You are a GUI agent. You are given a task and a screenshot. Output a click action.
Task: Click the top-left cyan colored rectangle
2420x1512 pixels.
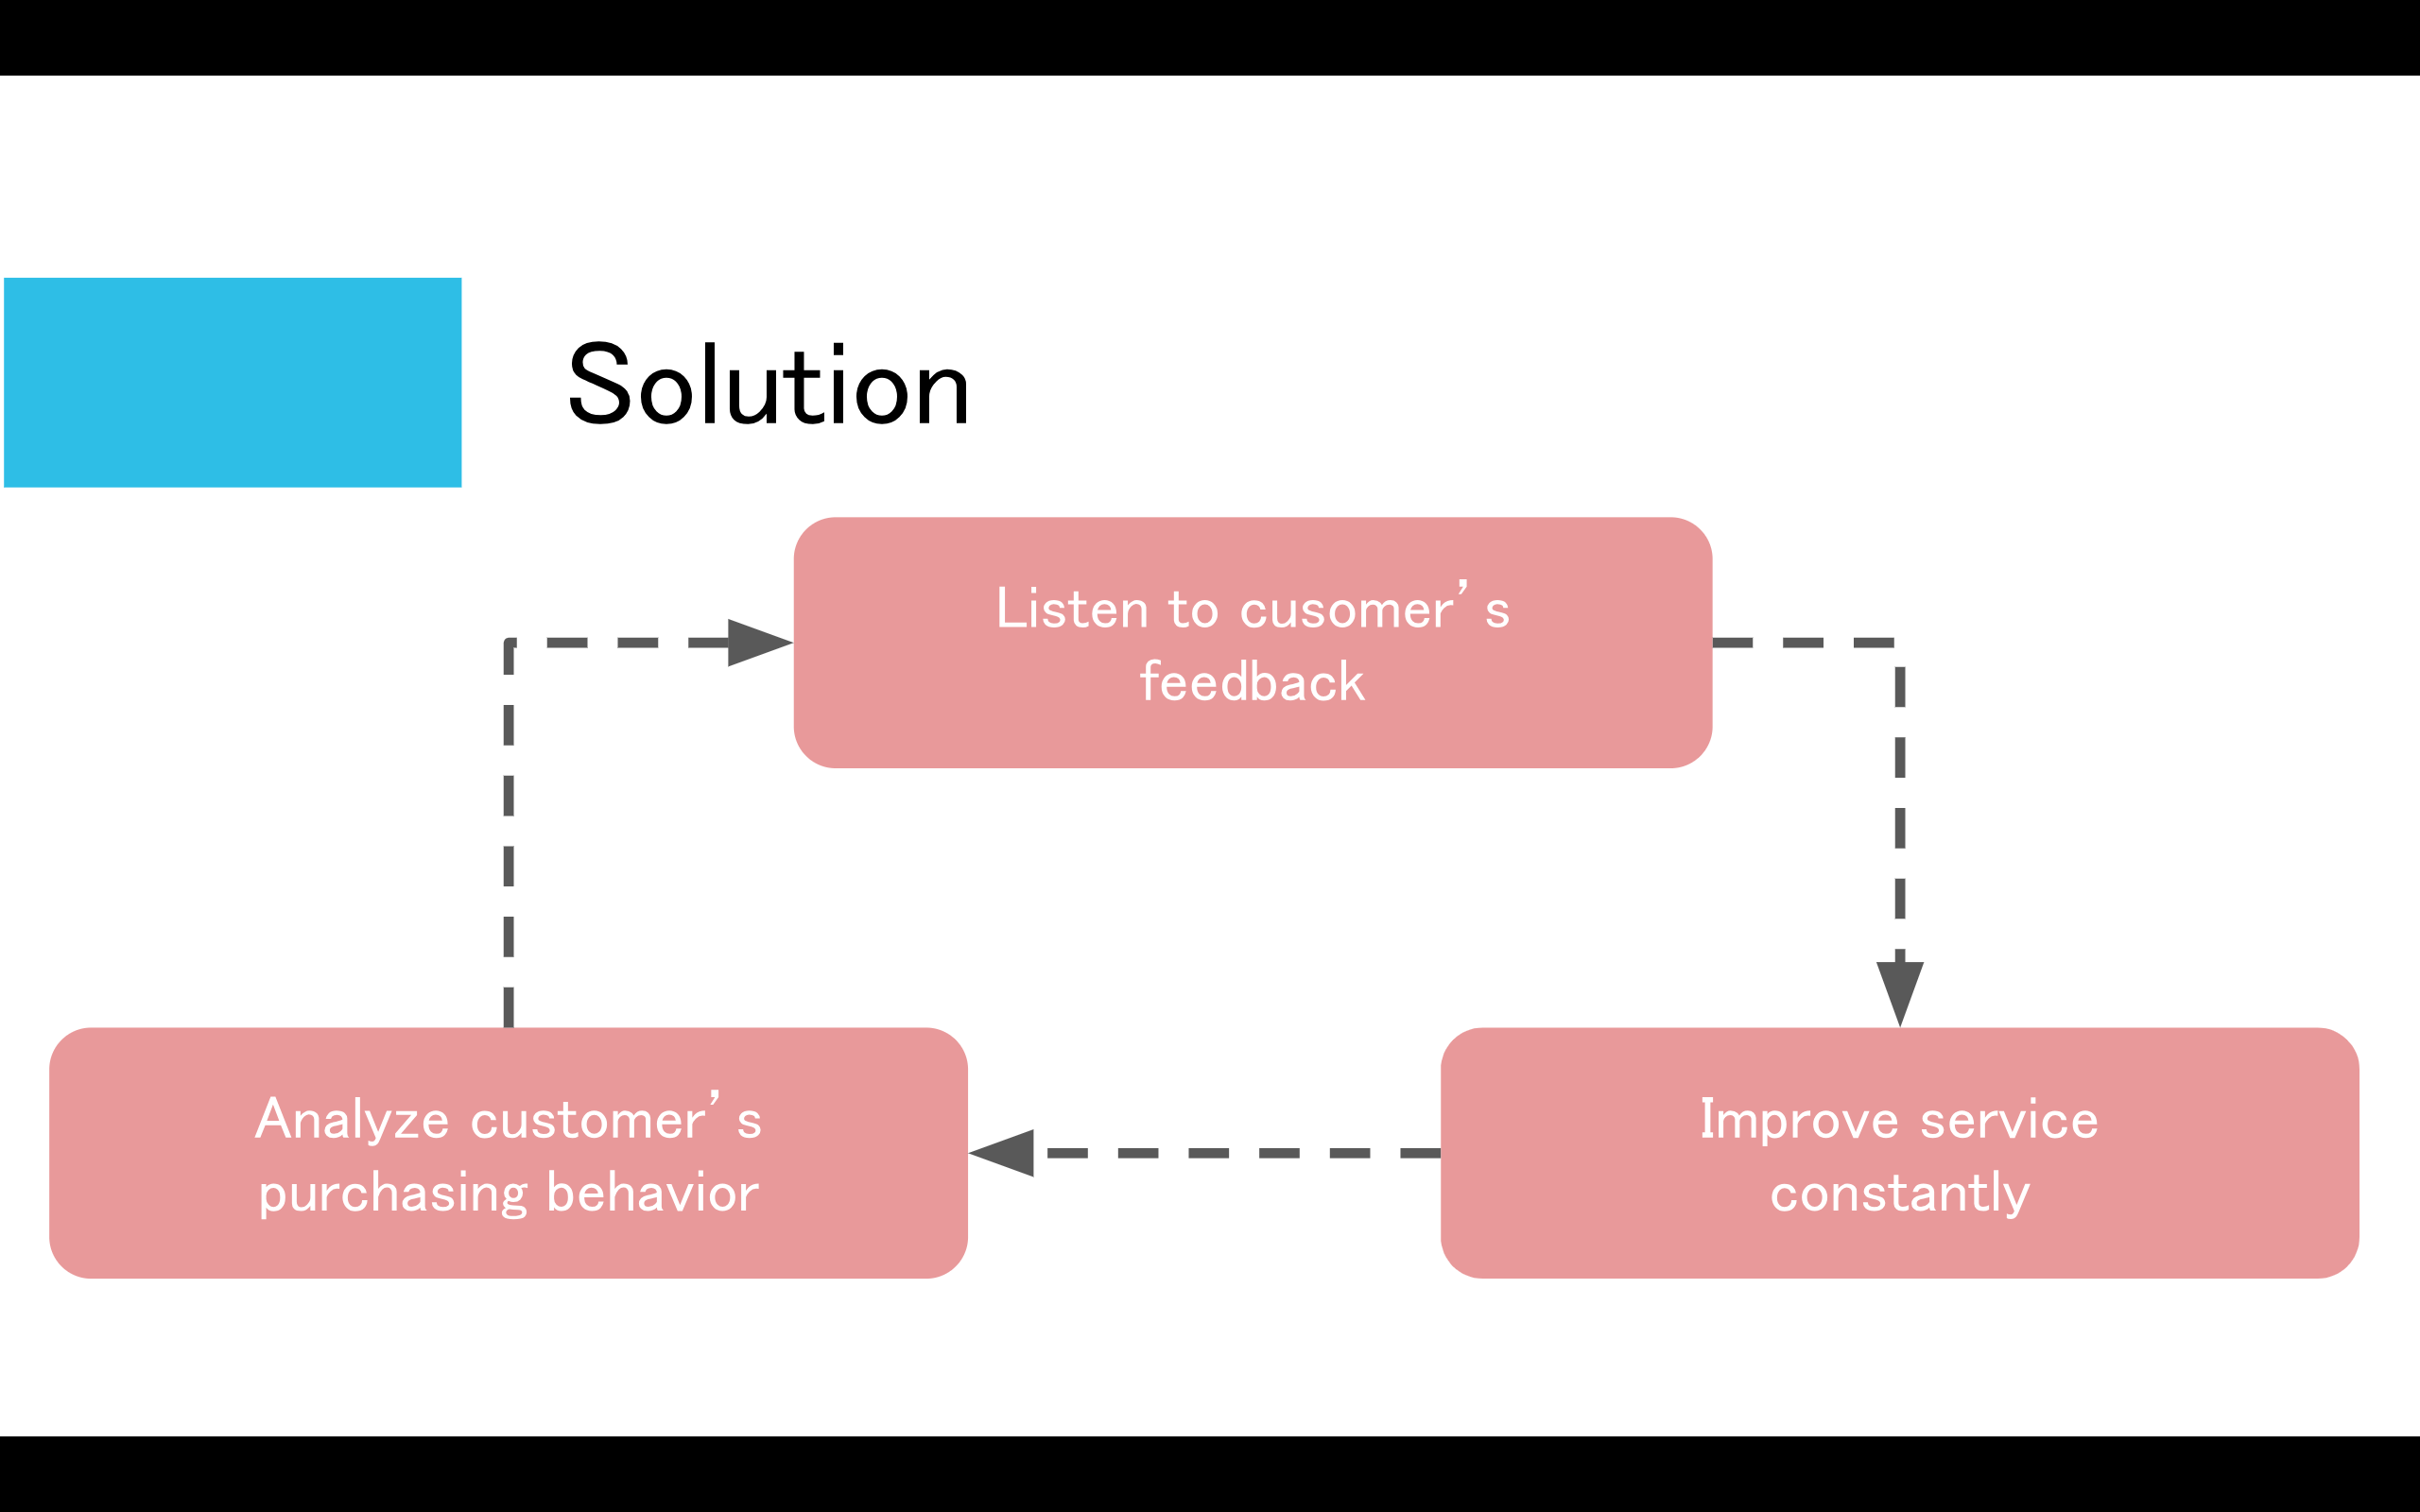[232, 380]
